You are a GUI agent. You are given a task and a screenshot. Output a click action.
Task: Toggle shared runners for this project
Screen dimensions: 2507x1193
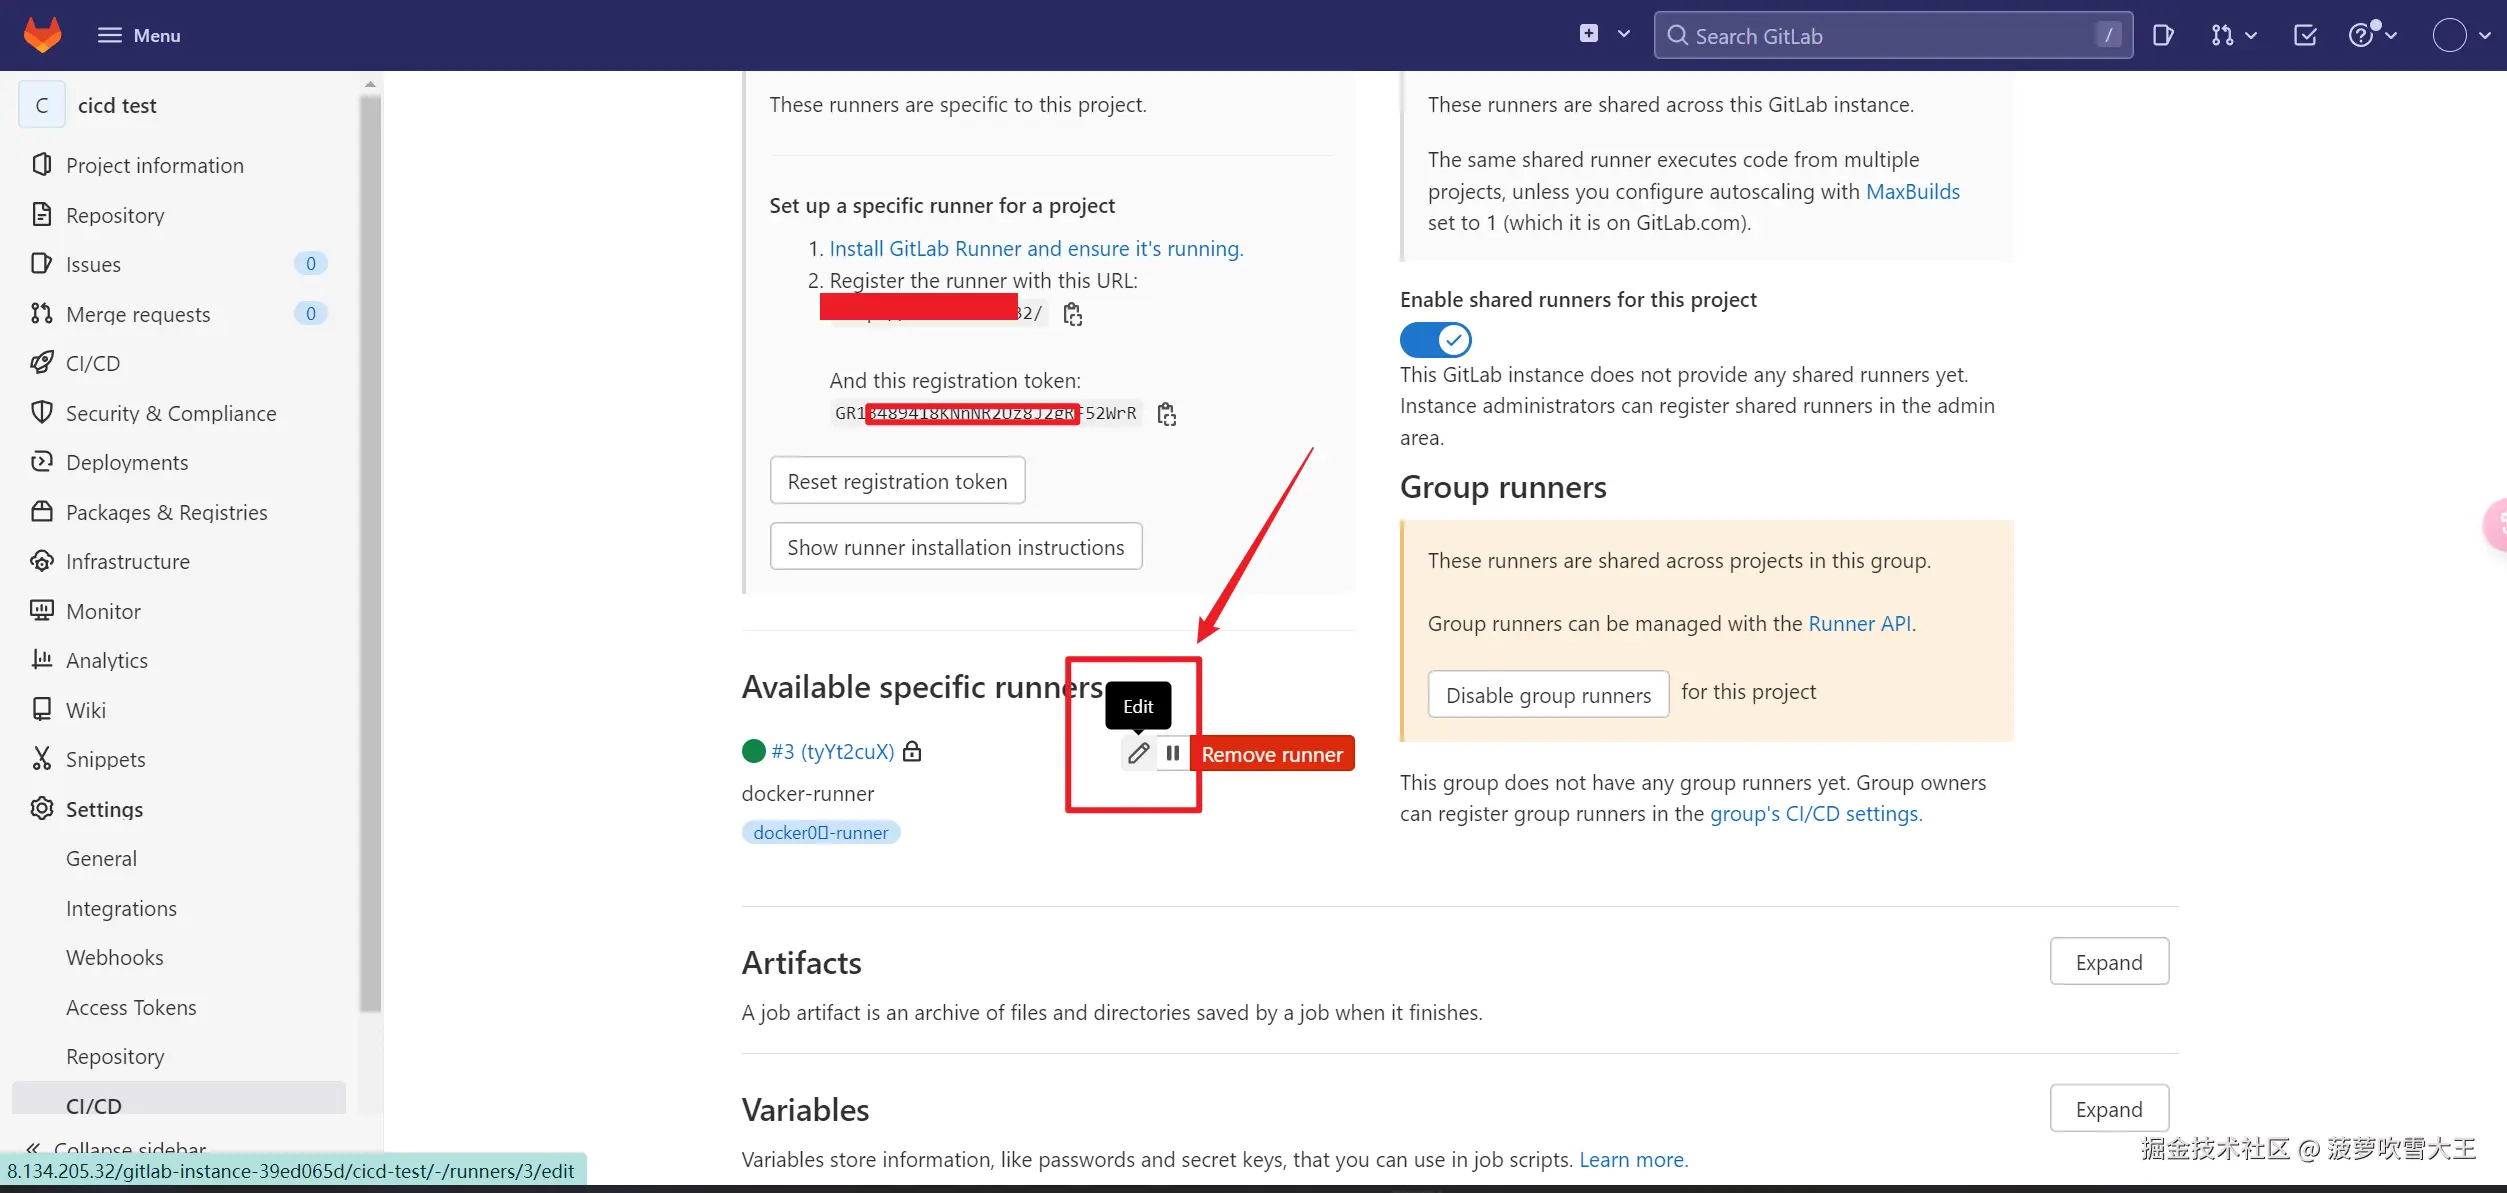[1435, 340]
